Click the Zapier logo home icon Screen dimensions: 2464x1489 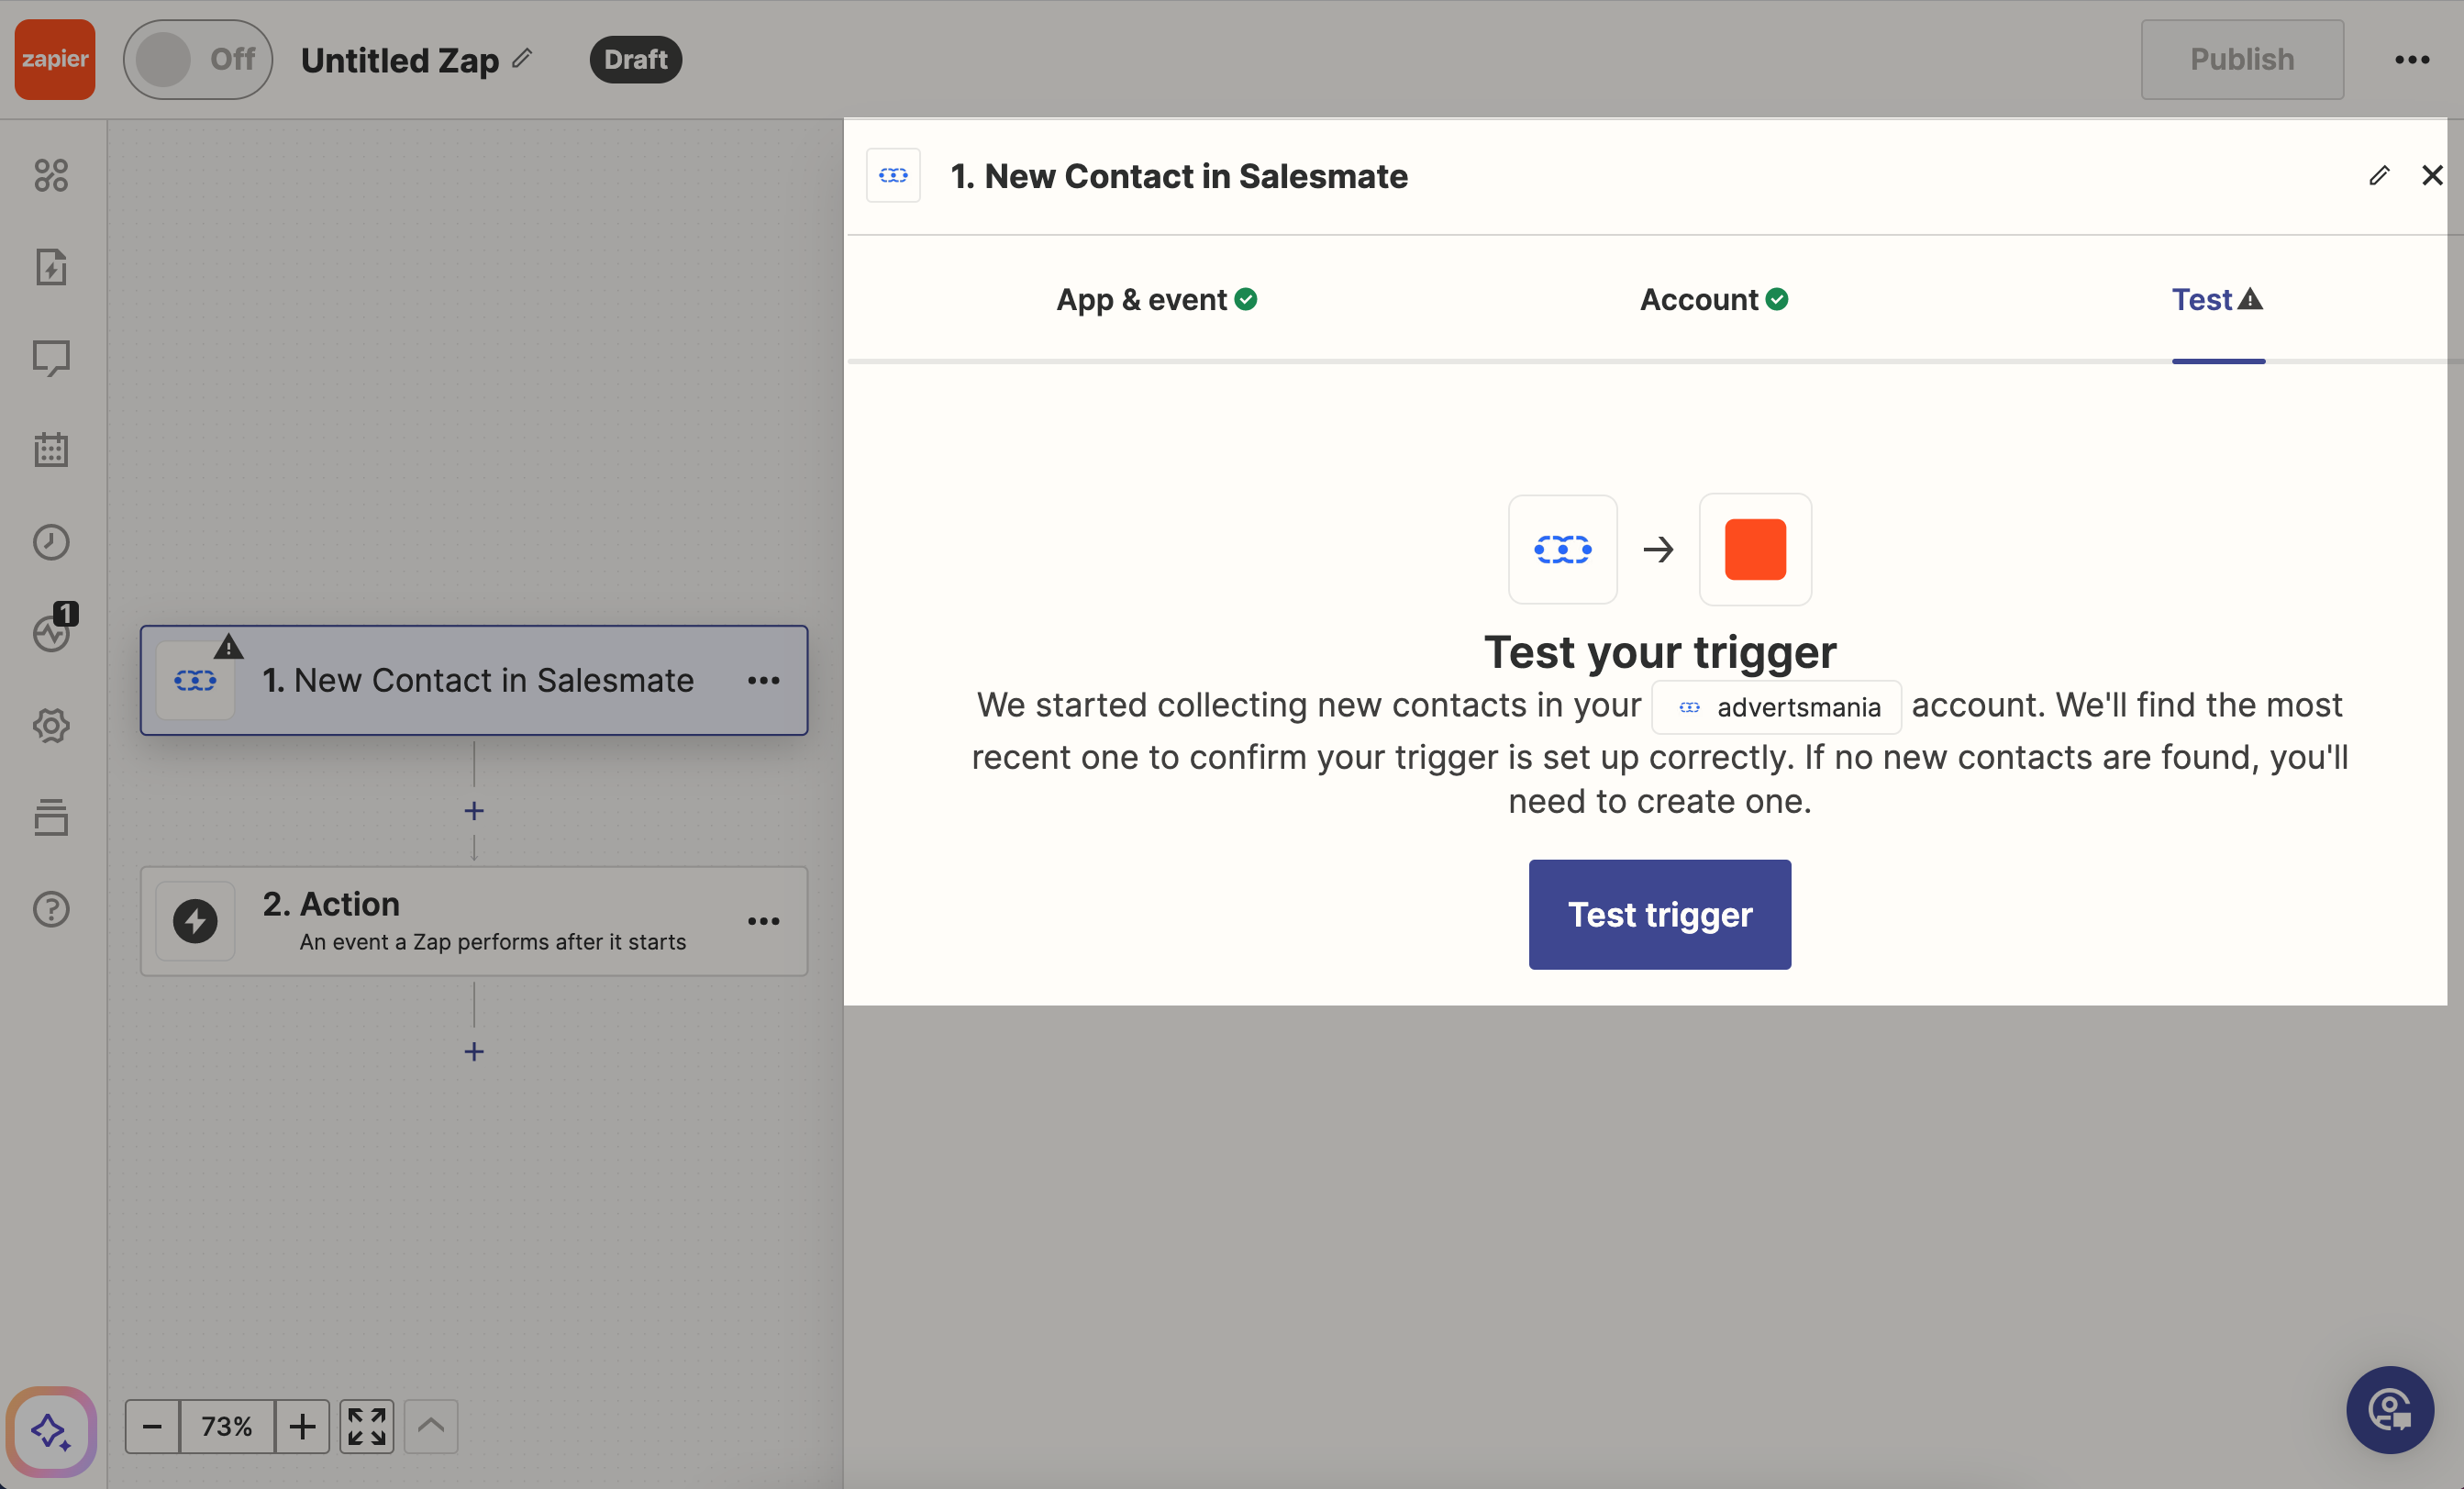point(55,59)
